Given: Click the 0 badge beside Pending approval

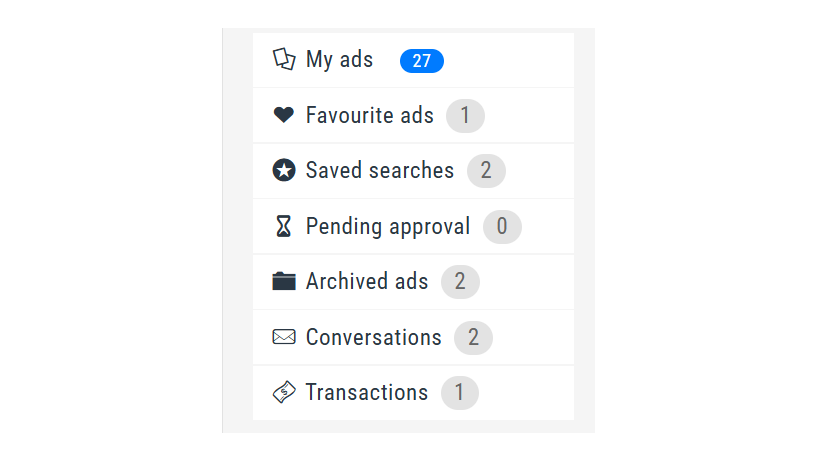Looking at the screenshot, I should [x=502, y=226].
